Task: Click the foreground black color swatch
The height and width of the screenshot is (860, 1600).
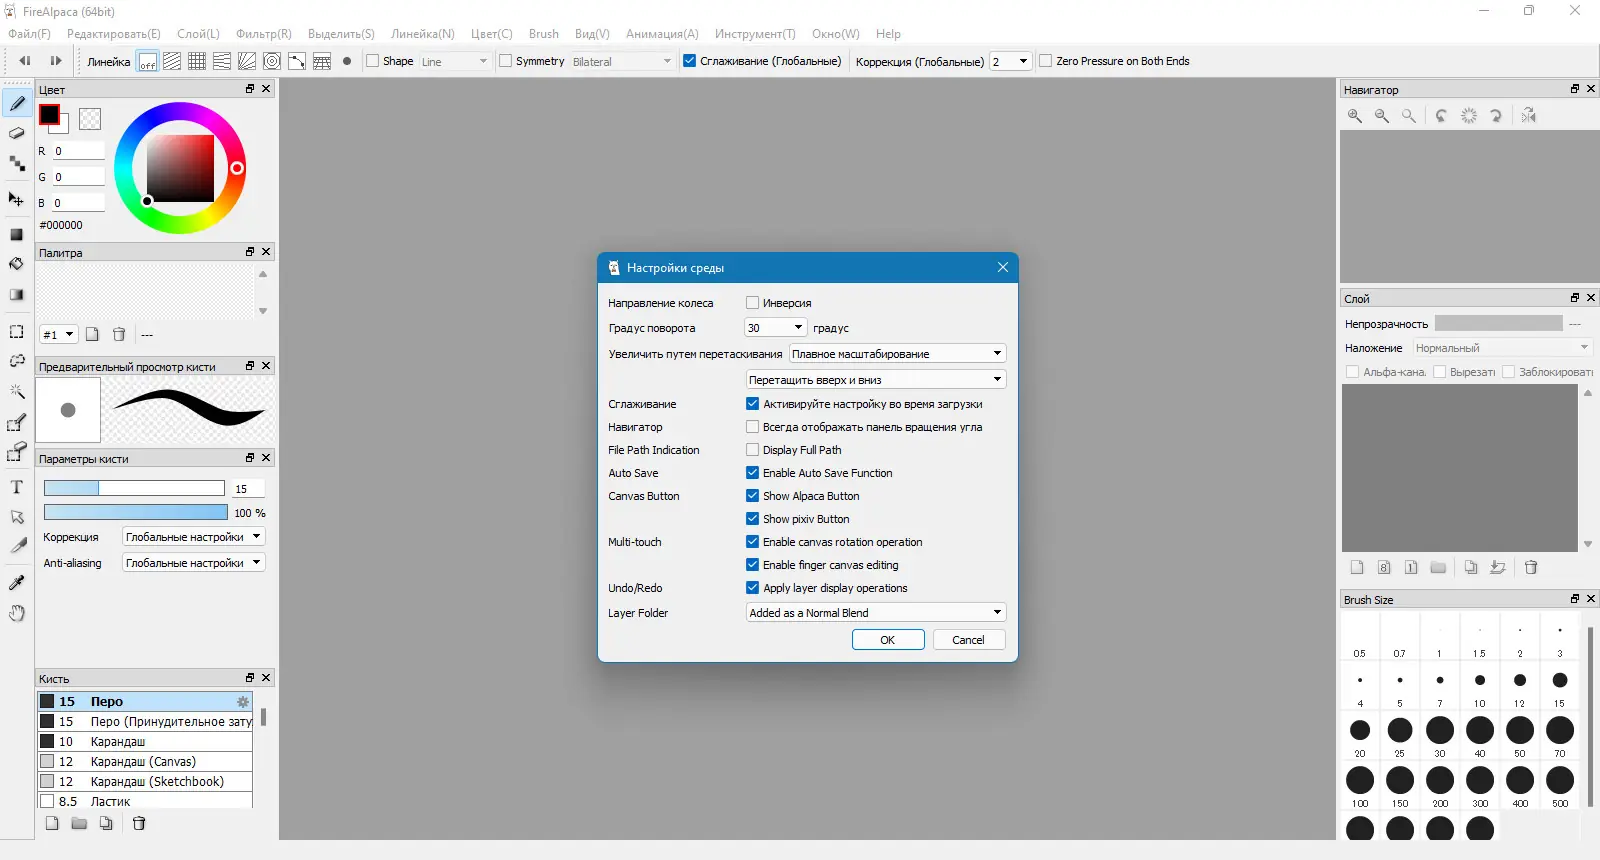Action: coord(49,115)
